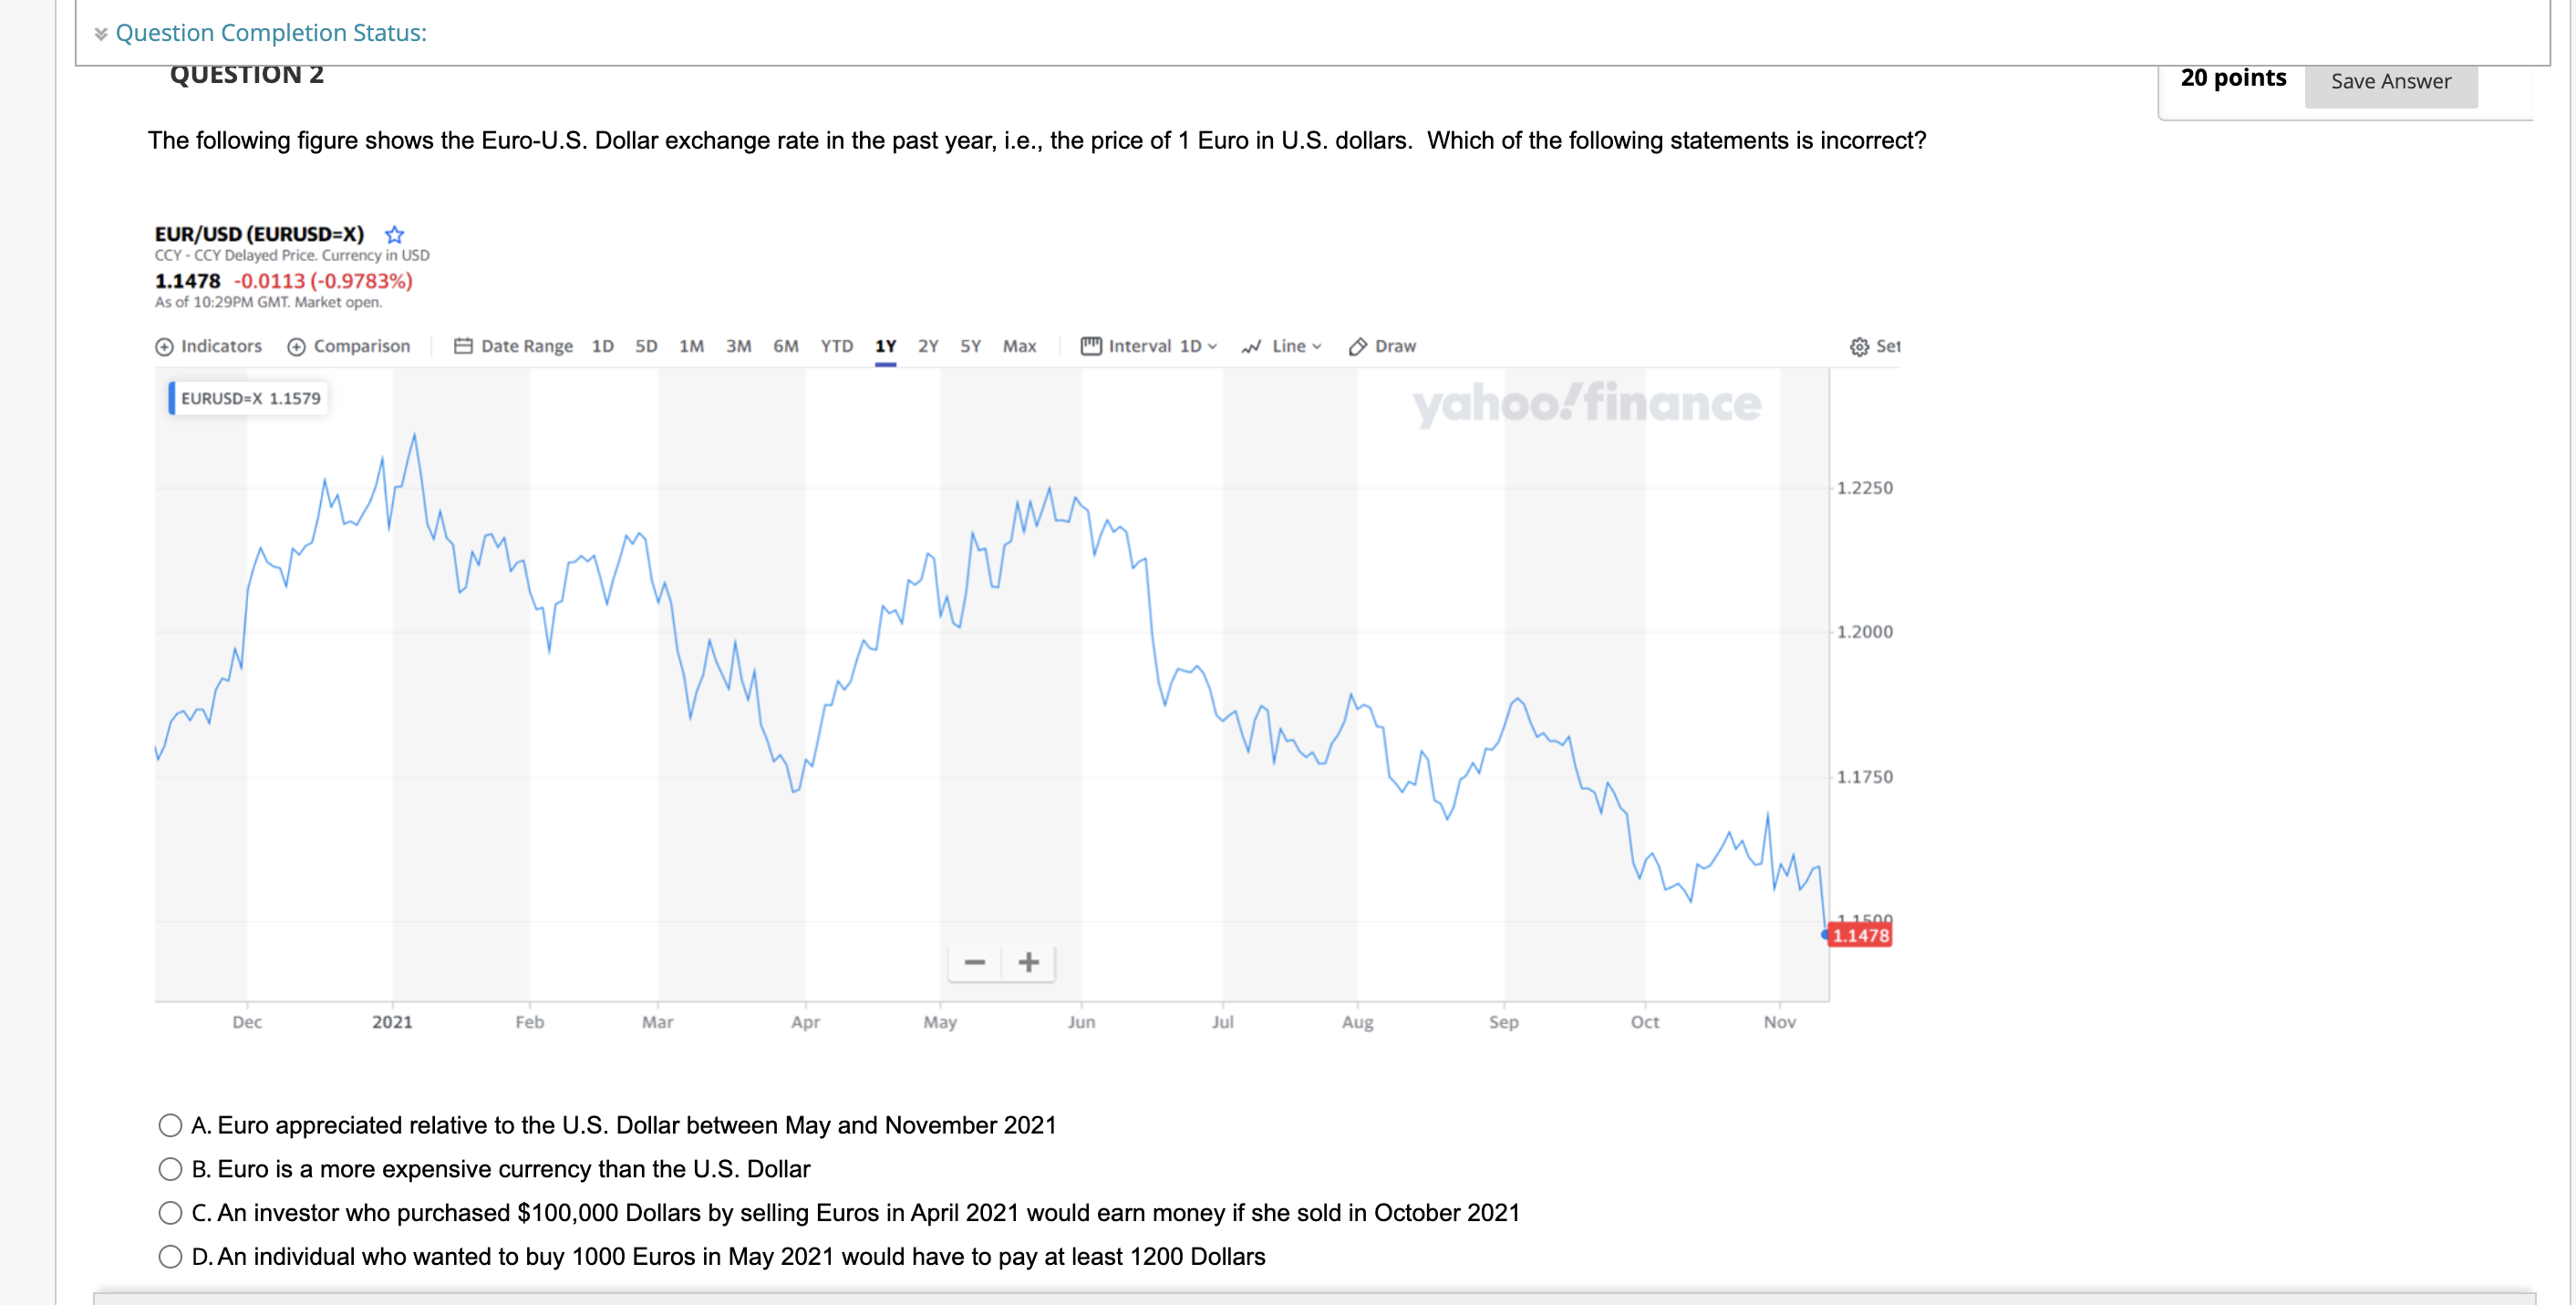Star the EUR/USD symbol as favorite
The image size is (2576, 1305).
[394, 235]
